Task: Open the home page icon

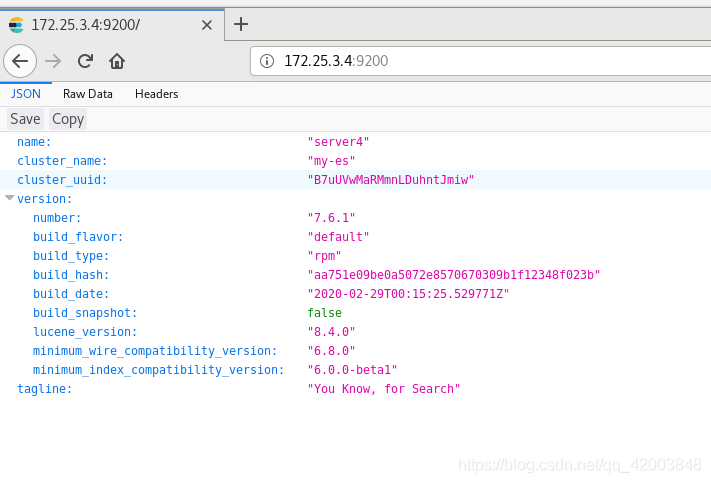Action: coord(117,61)
